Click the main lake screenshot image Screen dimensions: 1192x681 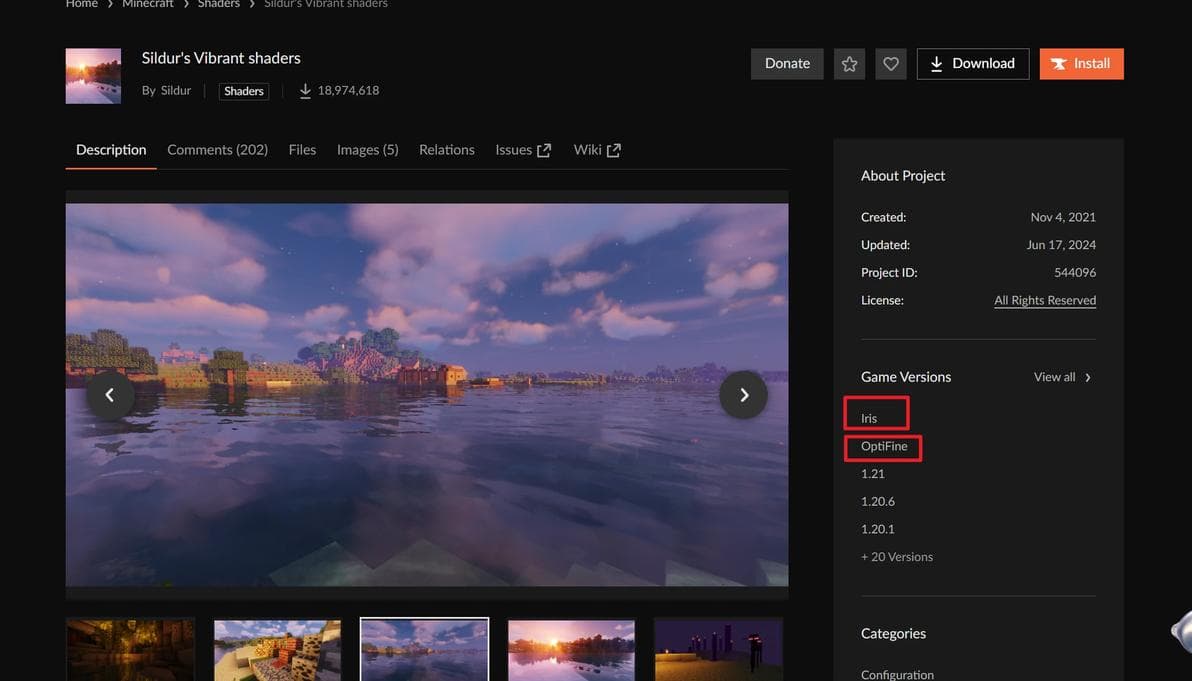tap(426, 394)
